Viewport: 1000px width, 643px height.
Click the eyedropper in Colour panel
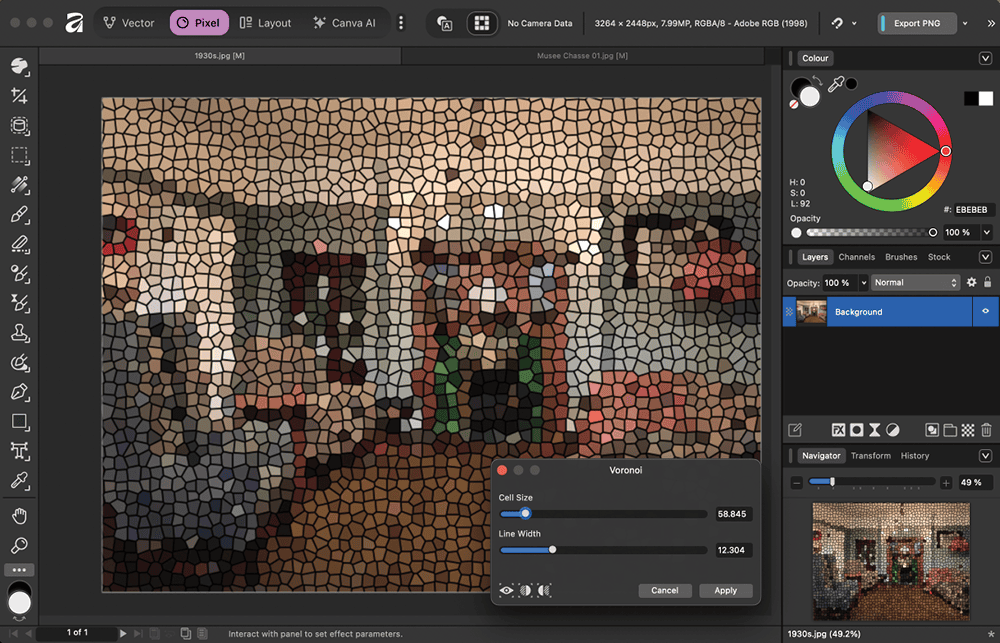point(837,86)
